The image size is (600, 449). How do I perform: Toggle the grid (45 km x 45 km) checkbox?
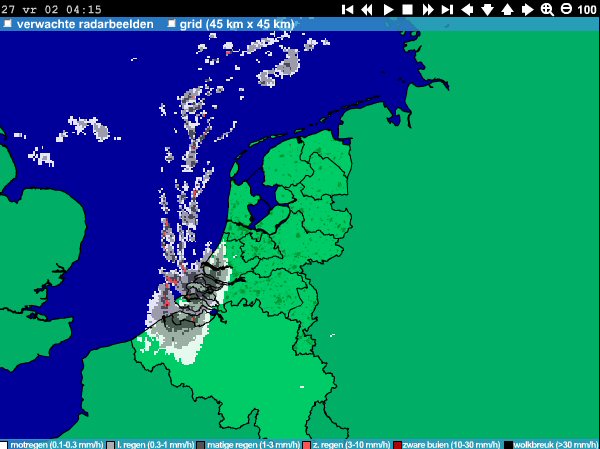point(172,24)
